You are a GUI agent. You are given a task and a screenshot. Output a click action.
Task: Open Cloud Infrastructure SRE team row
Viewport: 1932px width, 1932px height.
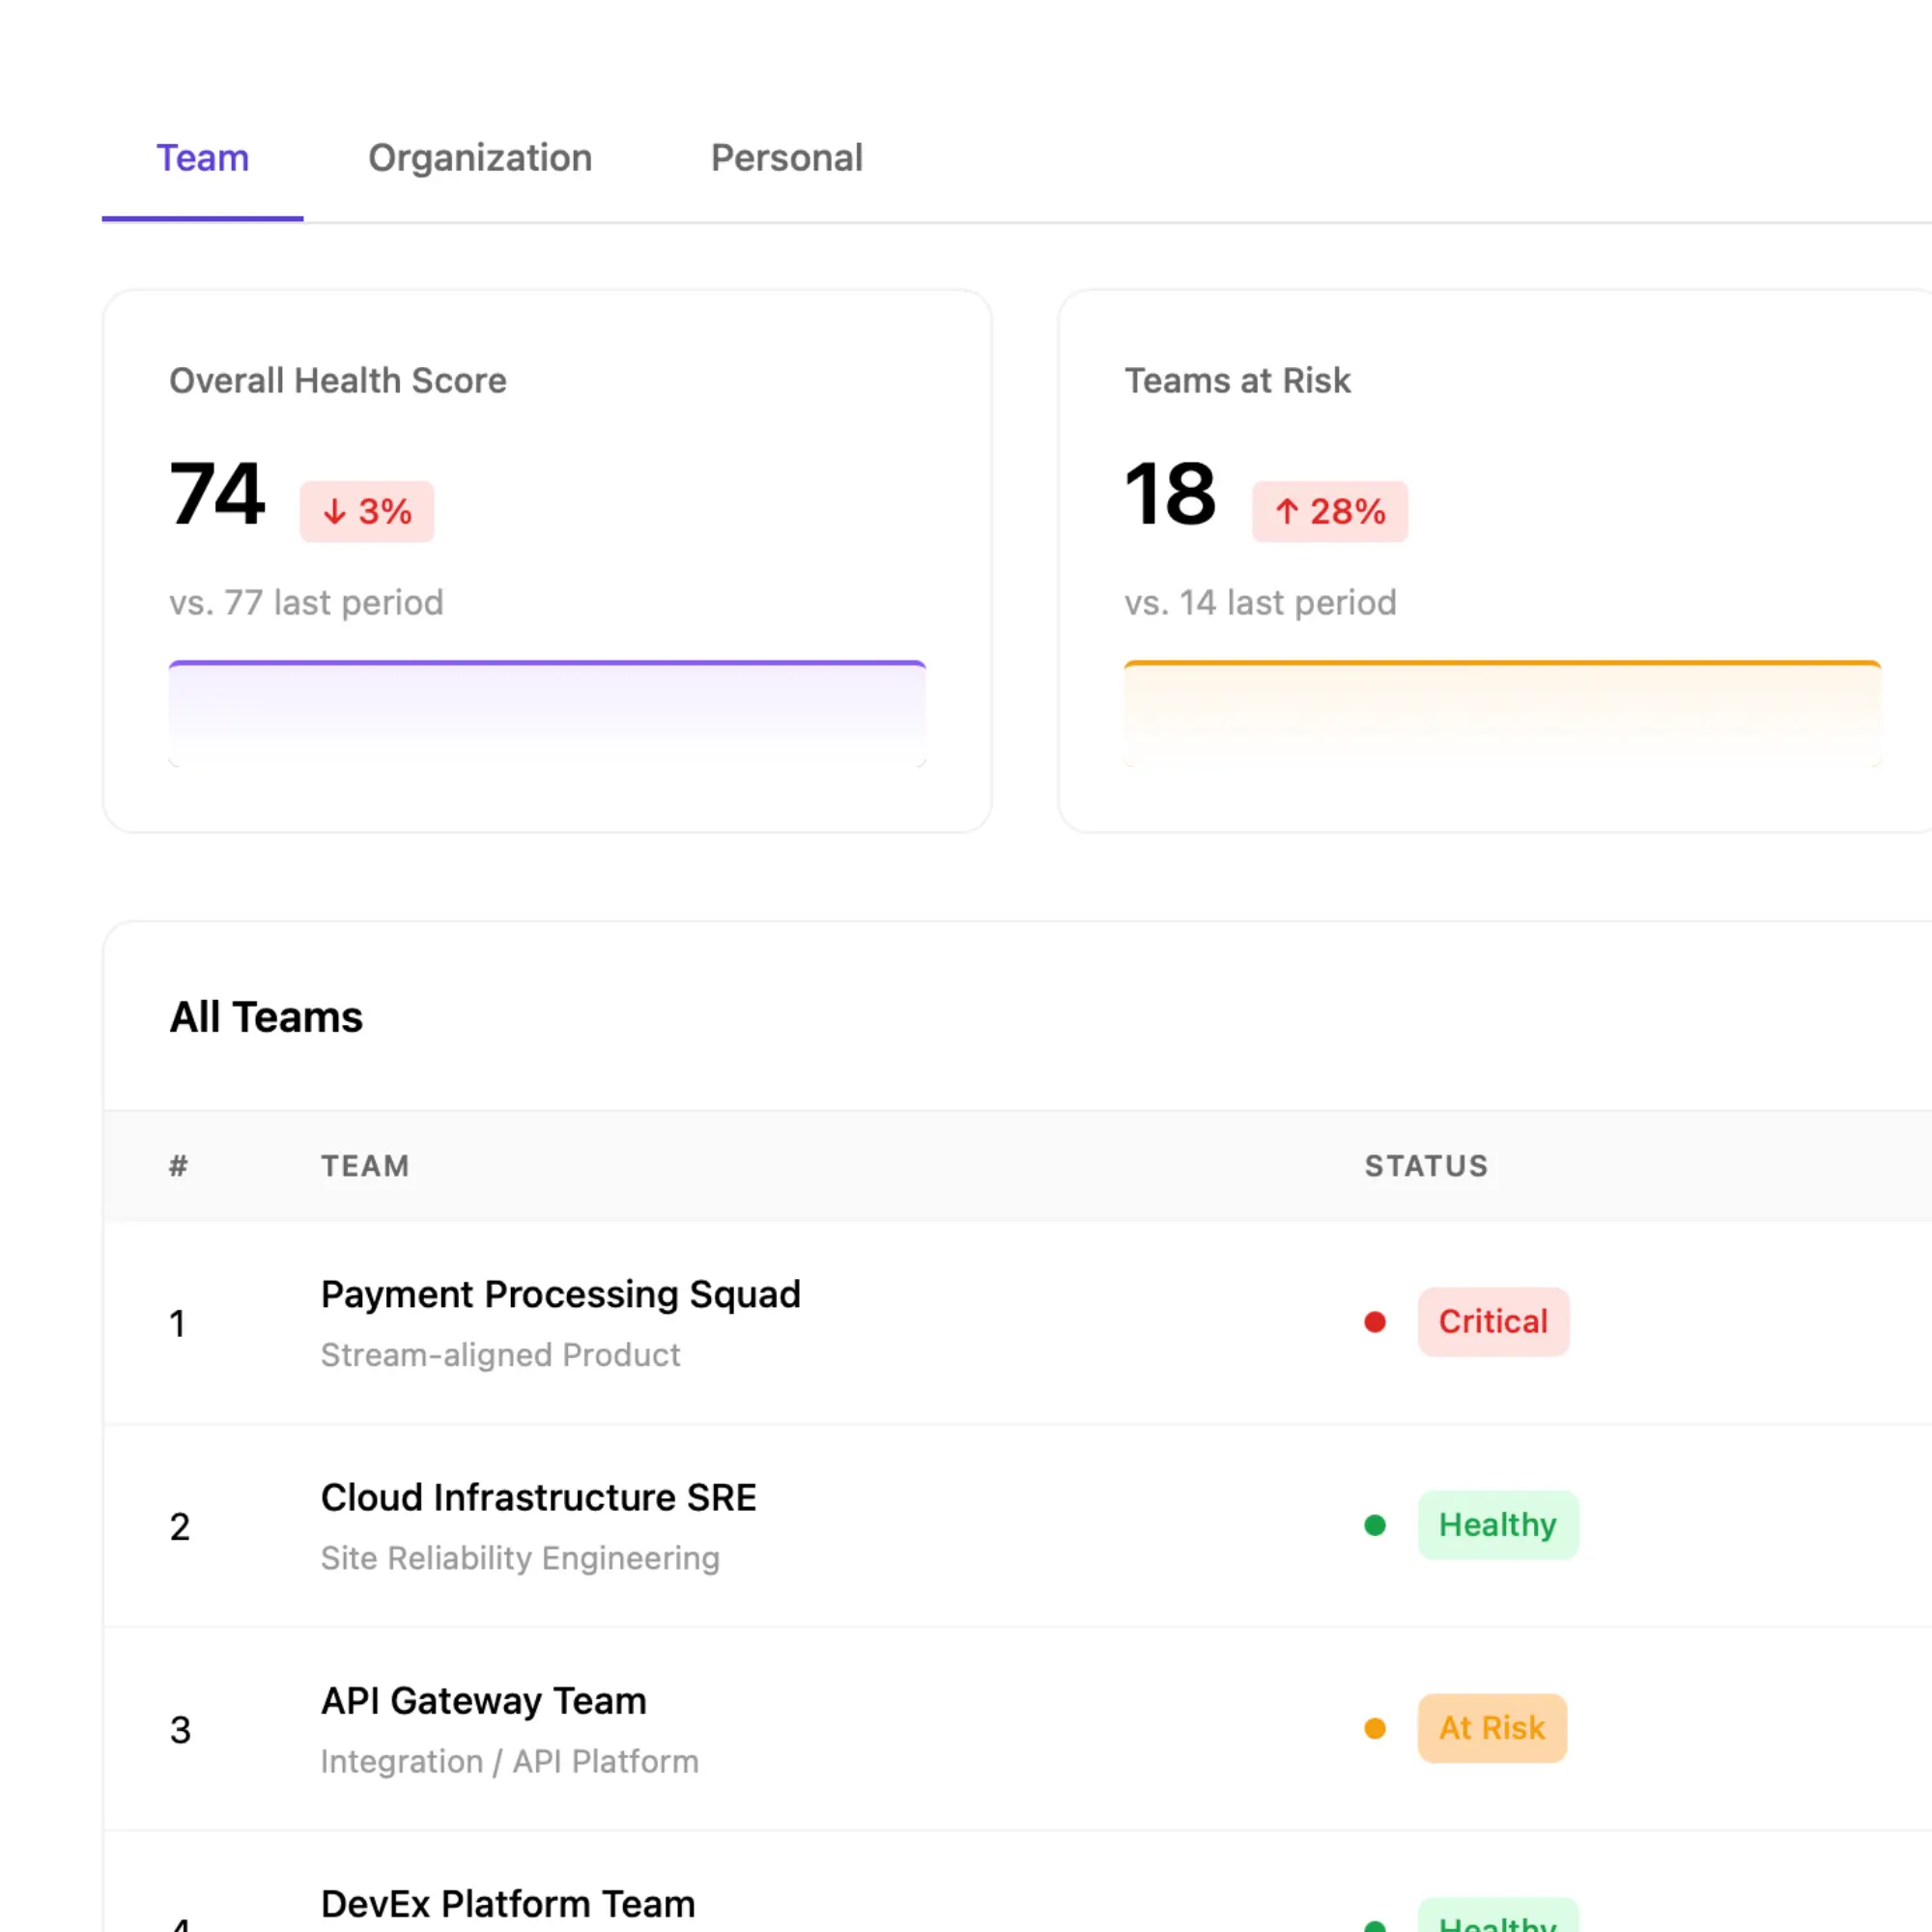point(1017,1526)
